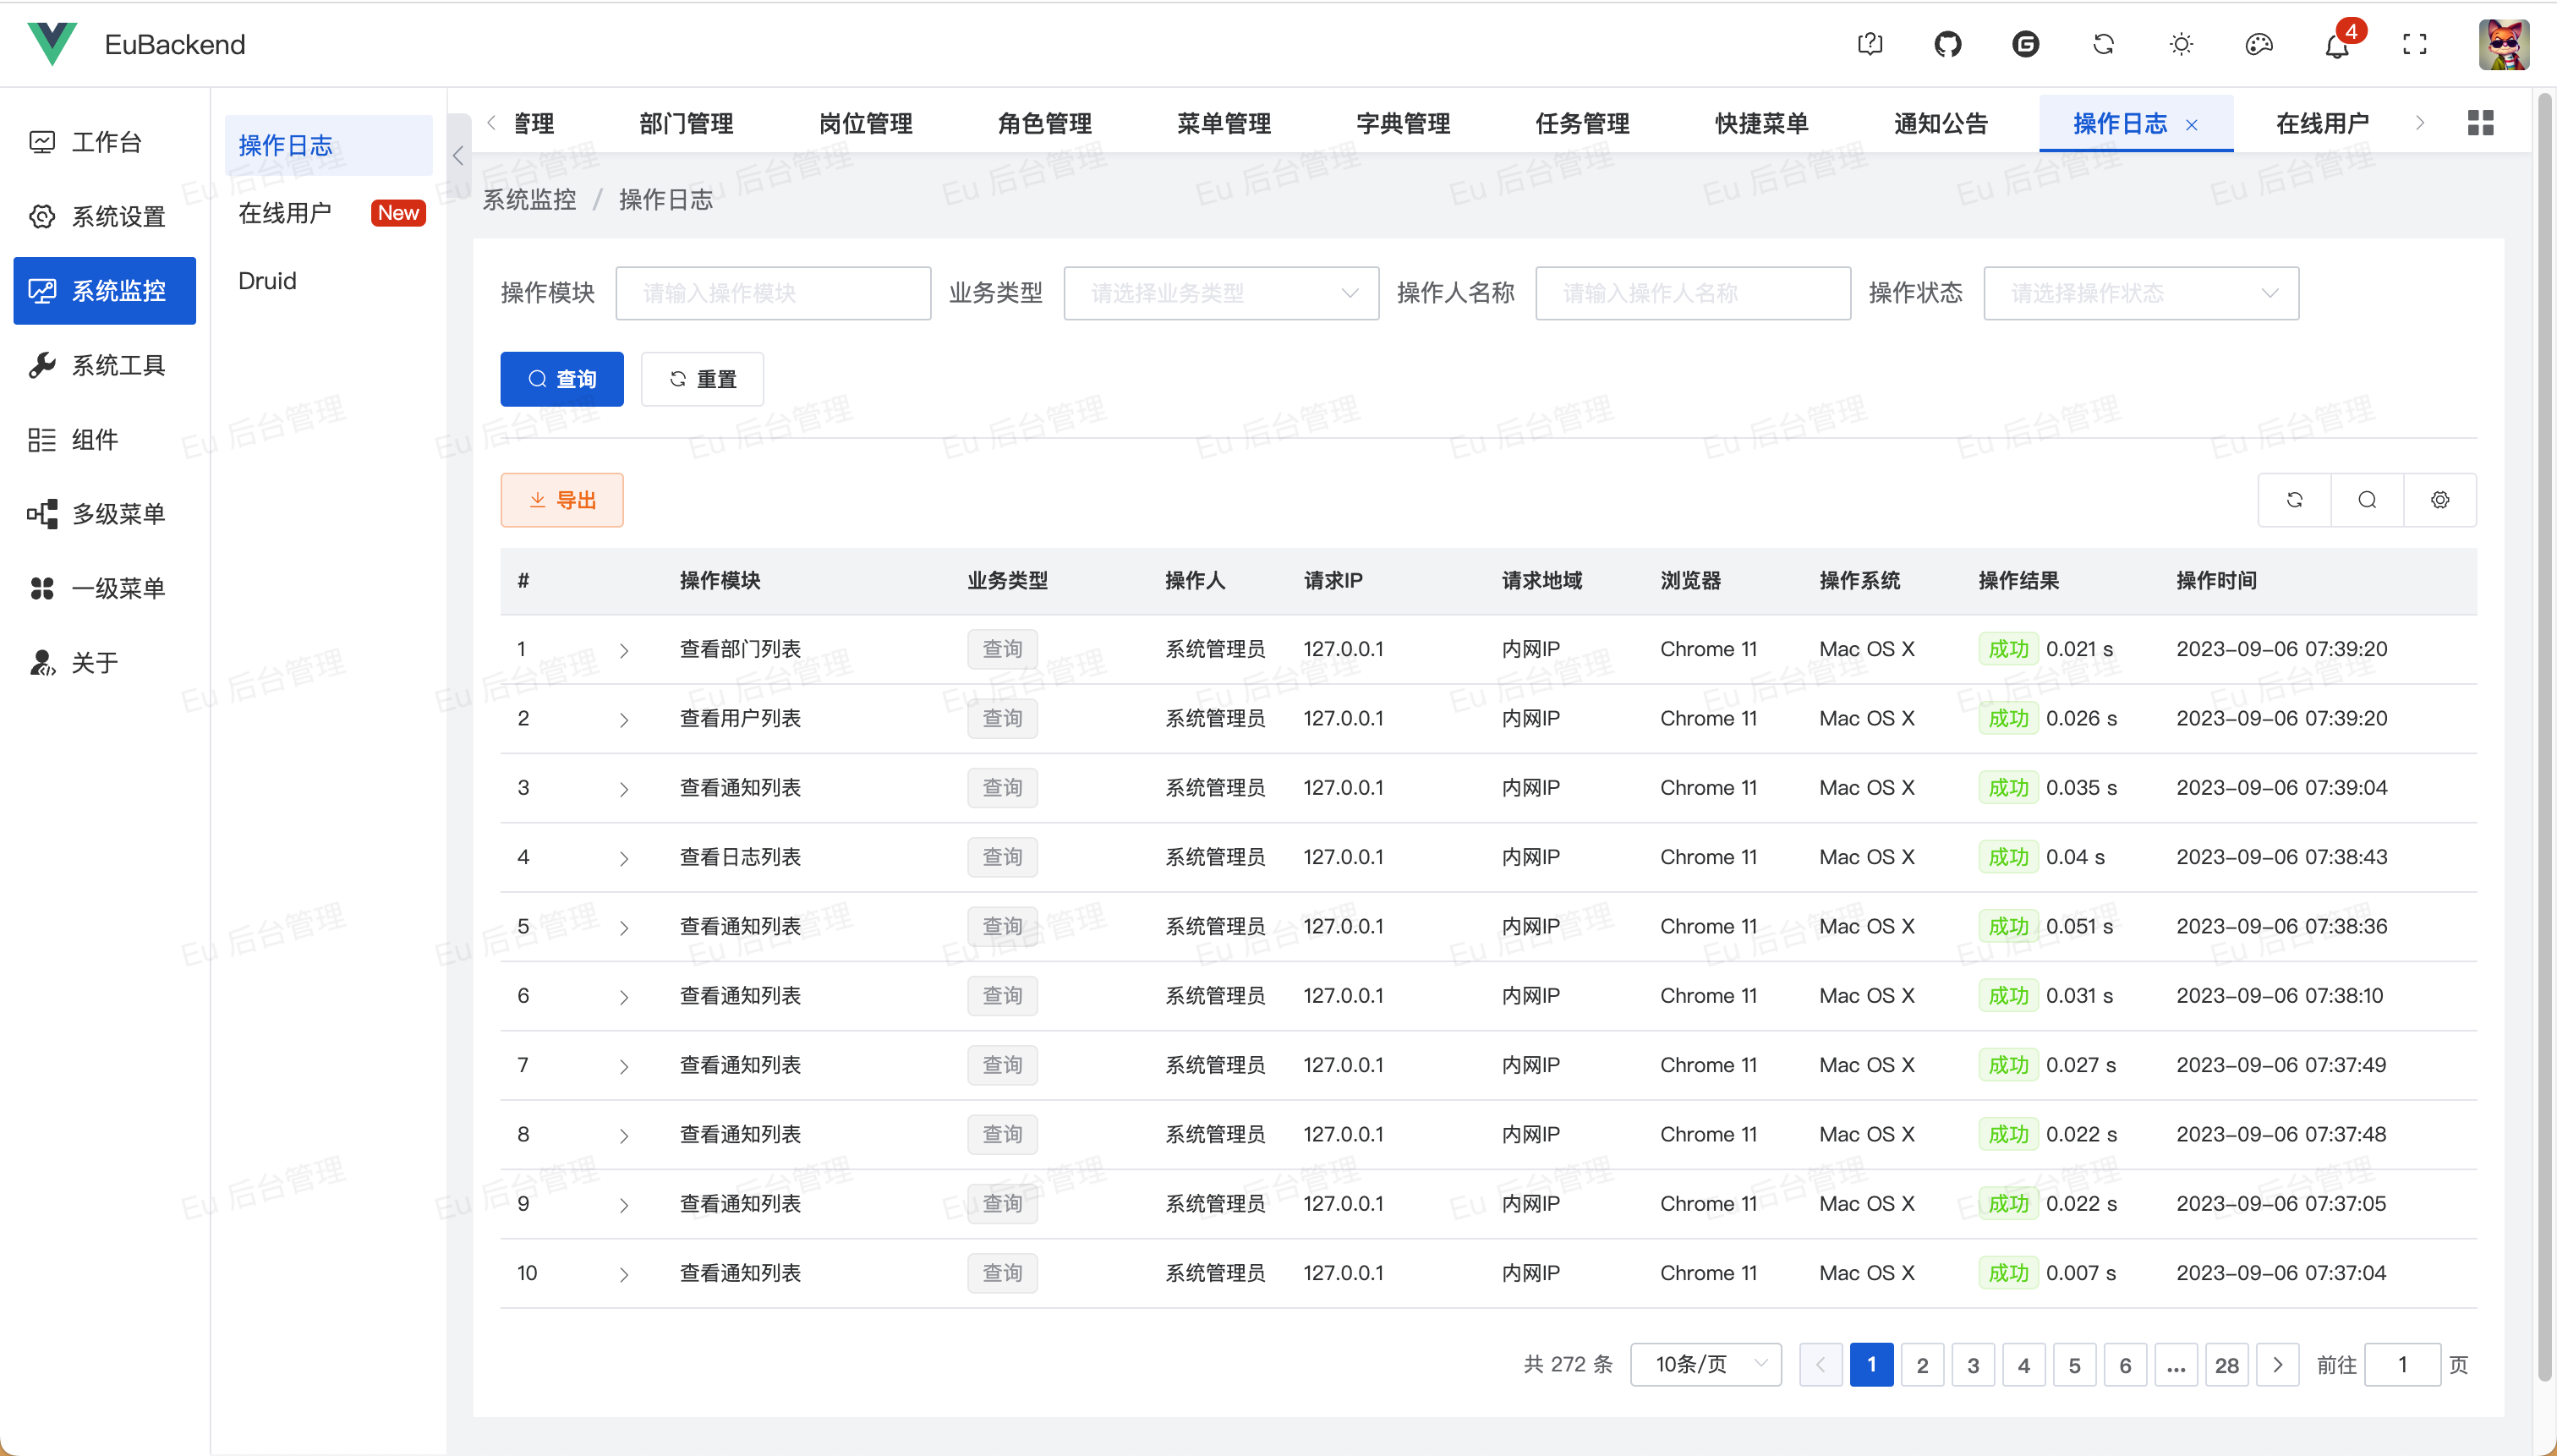Toggle search area with magnifier icon
Image resolution: width=2557 pixels, height=1456 pixels.
tap(2367, 500)
